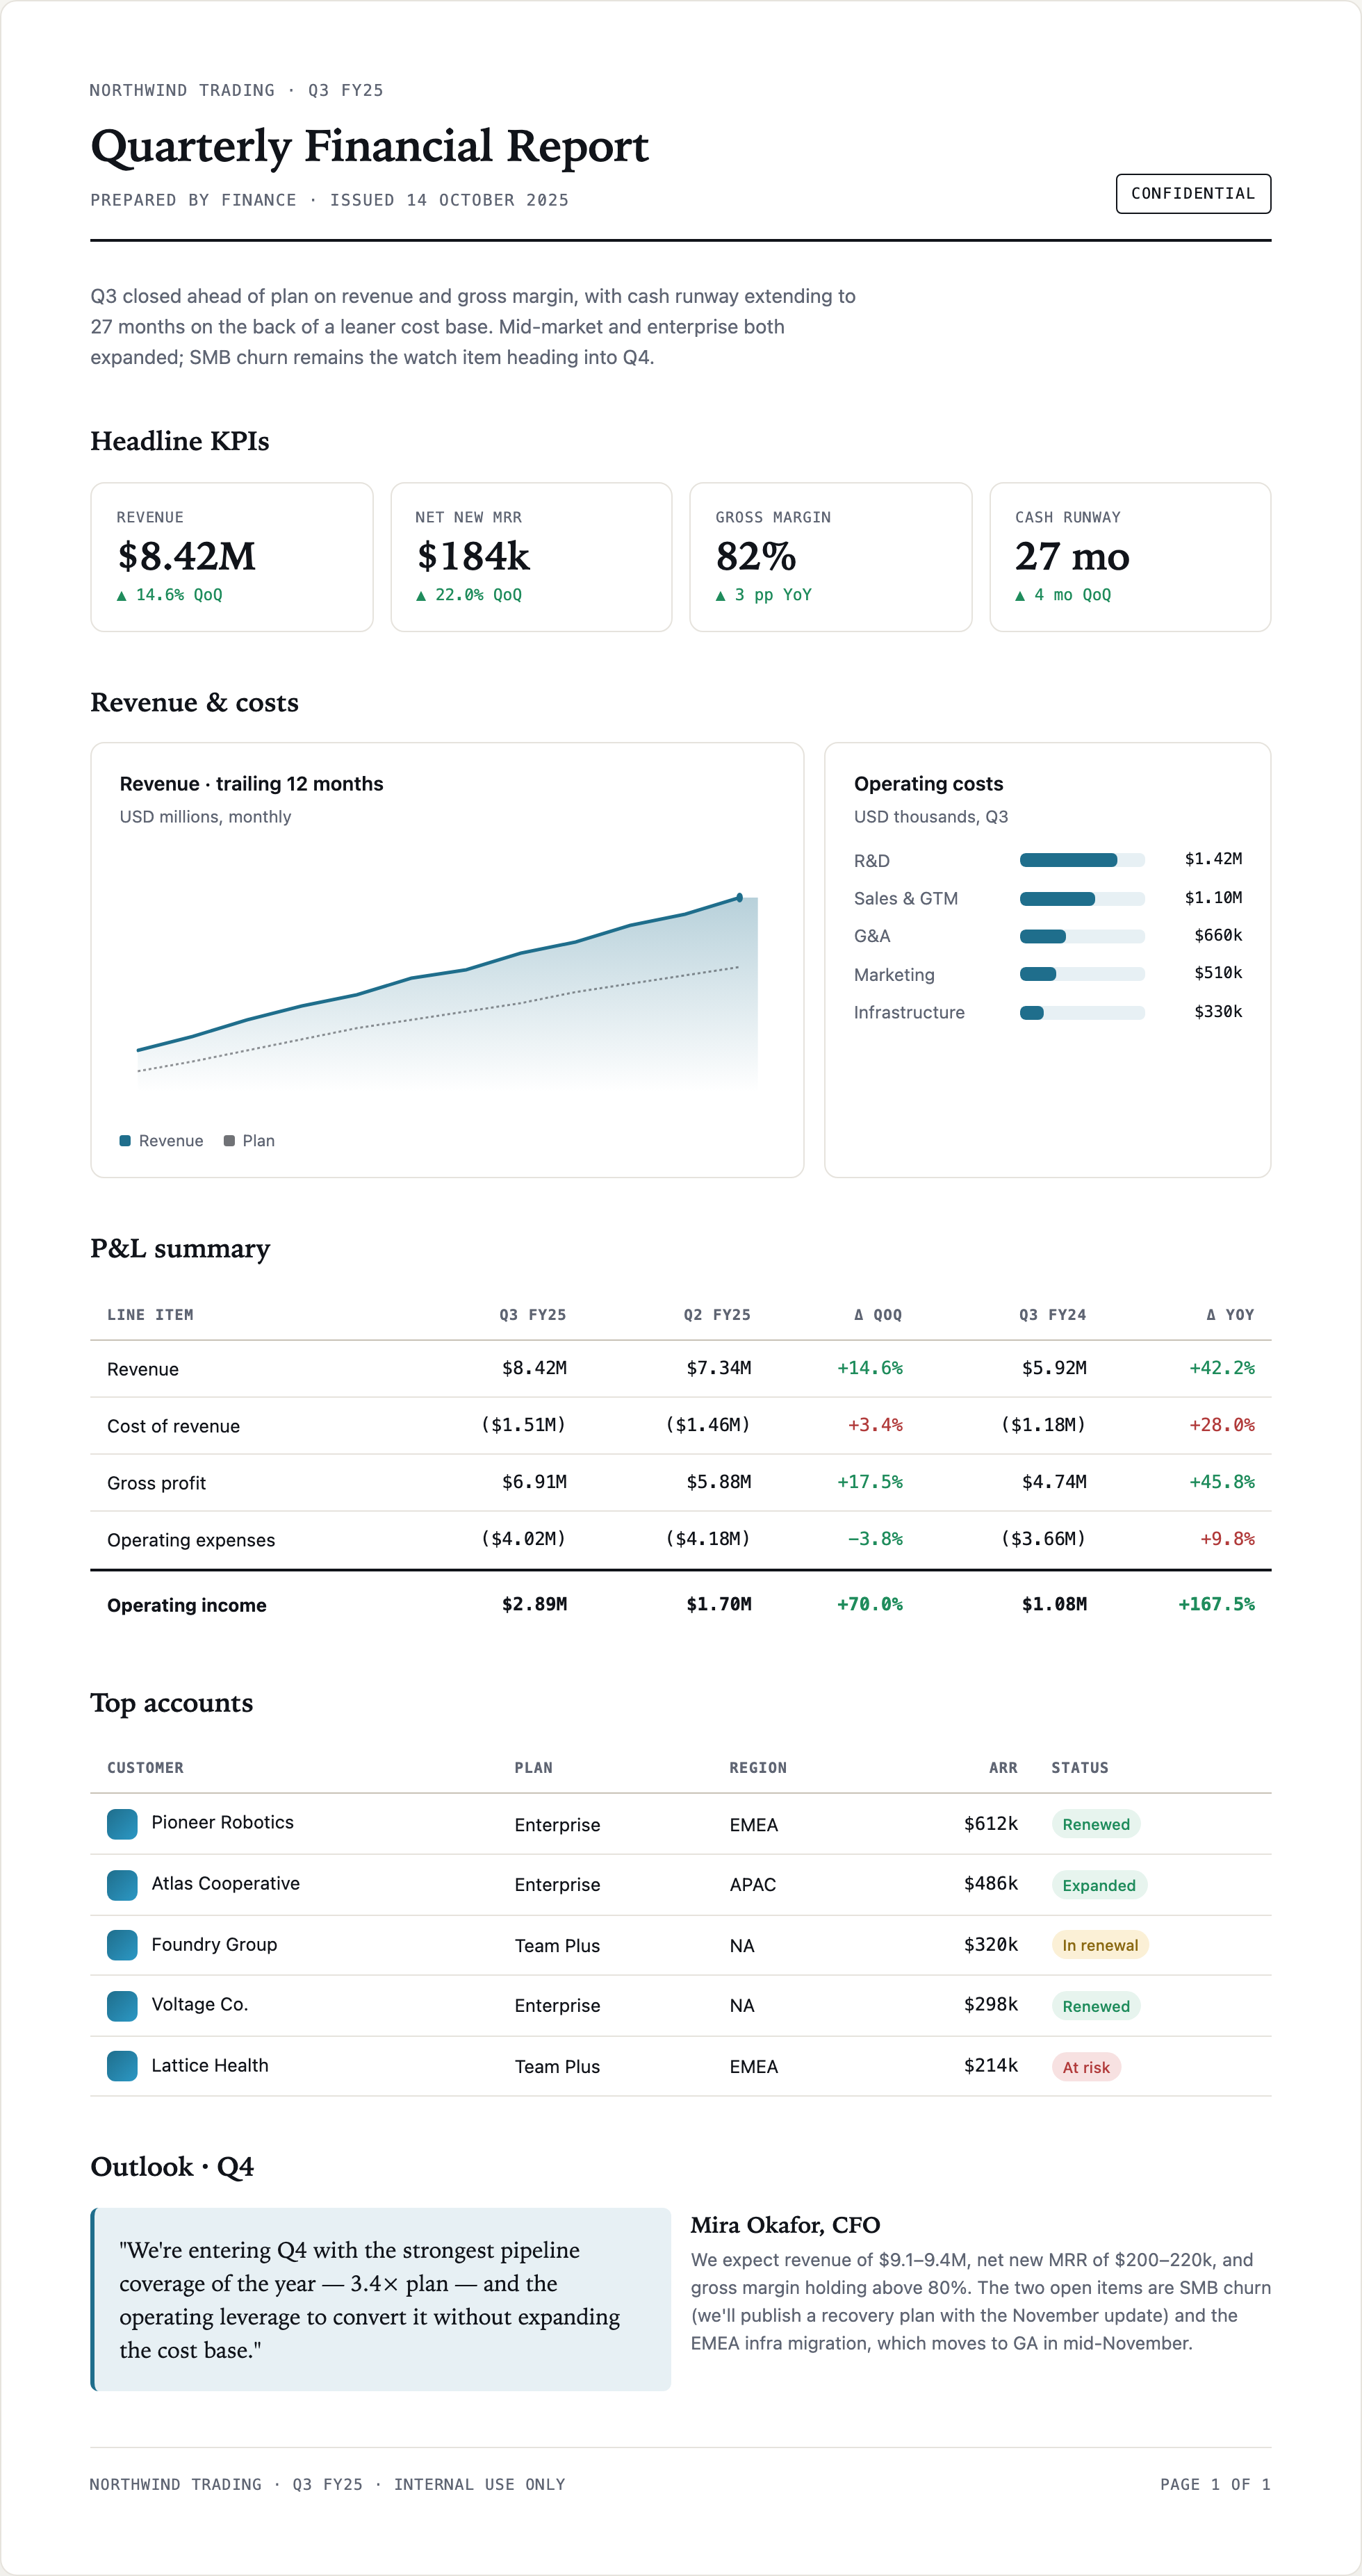Viewport: 1362px width, 2576px height.
Task: Select the Revenue KPI card showing $8.42M
Action: [x=232, y=557]
